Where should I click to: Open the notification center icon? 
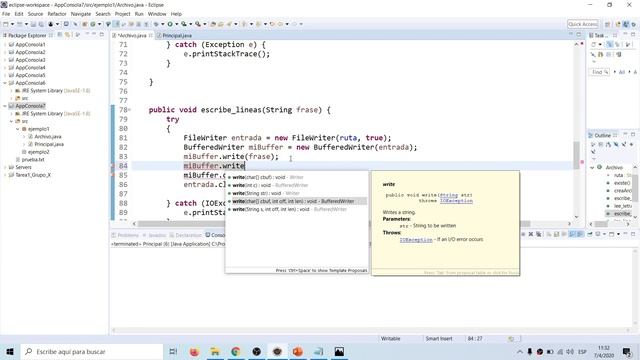[x=627, y=351]
